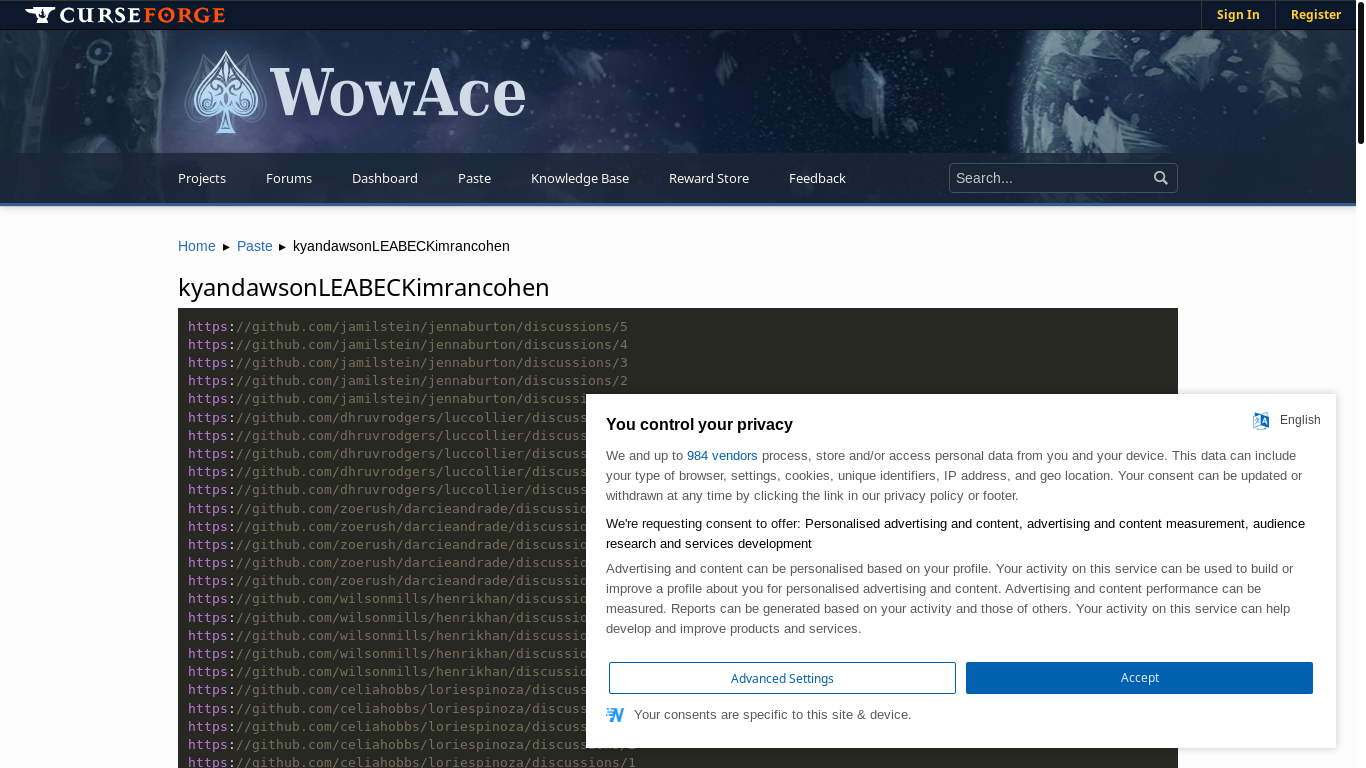
Task: Click the Paste breadcrumb link
Action: pyautogui.click(x=255, y=246)
